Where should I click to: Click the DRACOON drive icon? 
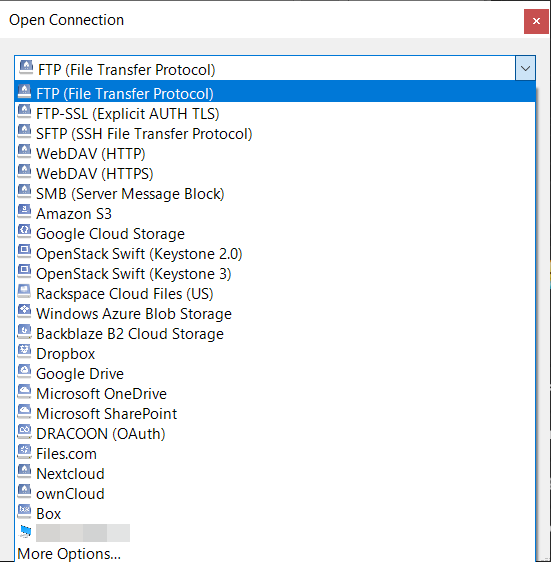coord(24,431)
